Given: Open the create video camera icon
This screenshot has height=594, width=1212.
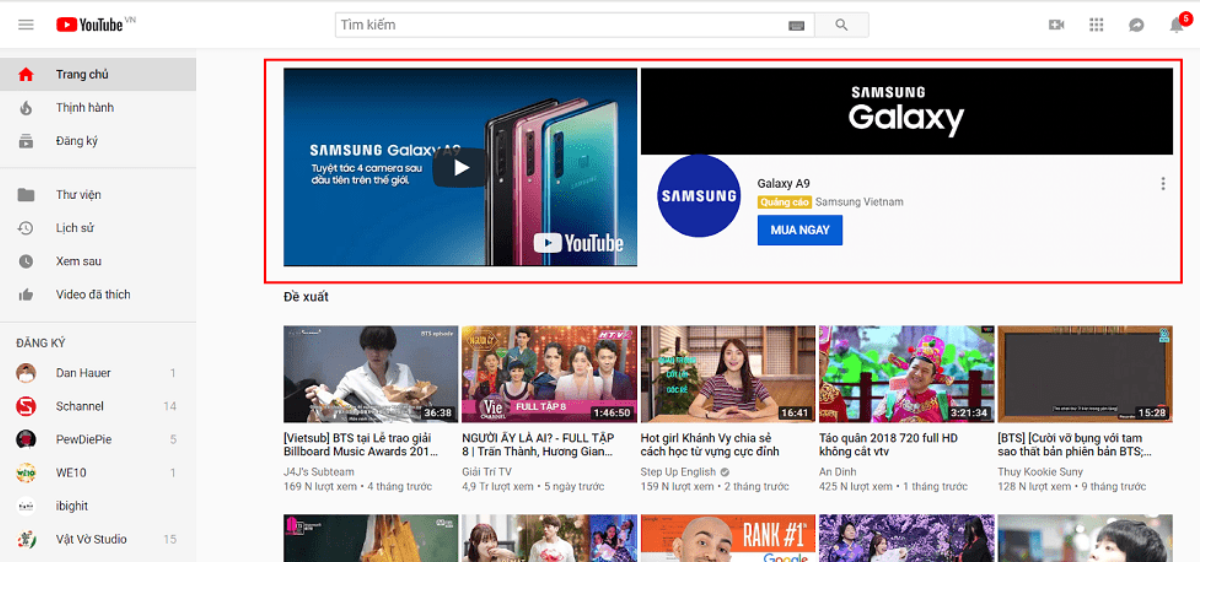Looking at the screenshot, I should coord(1056,25).
